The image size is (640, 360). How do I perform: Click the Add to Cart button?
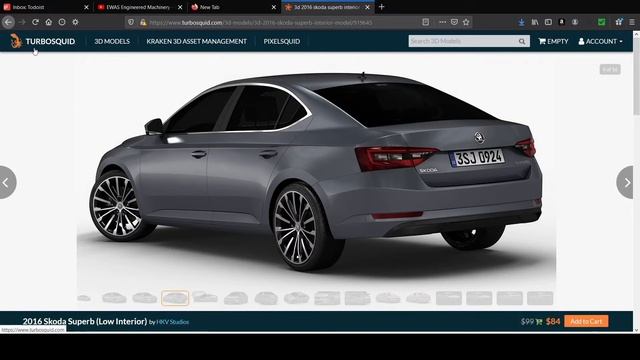click(x=586, y=321)
